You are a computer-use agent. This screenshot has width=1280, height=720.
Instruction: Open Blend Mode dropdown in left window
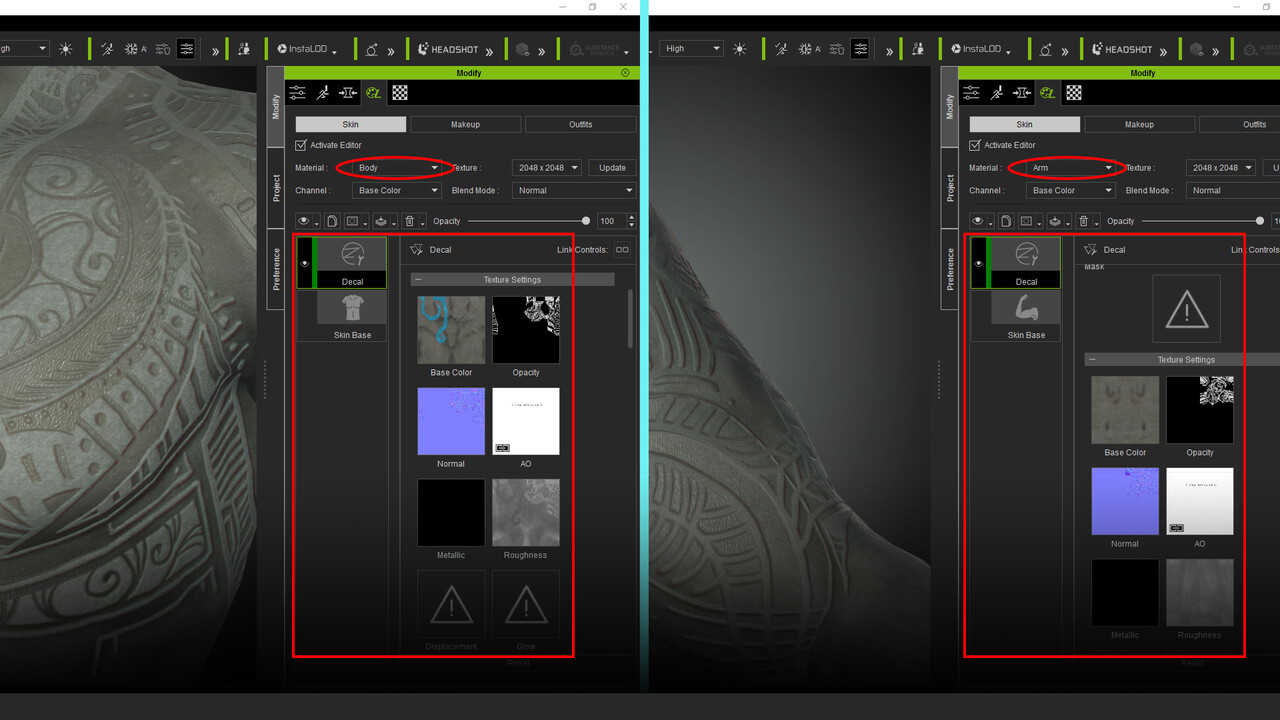pos(574,190)
